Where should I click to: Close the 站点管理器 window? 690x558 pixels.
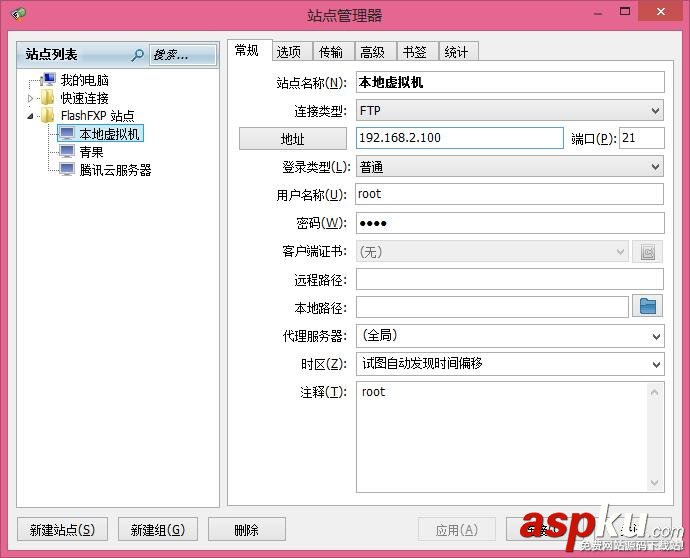pyautogui.click(x=661, y=11)
